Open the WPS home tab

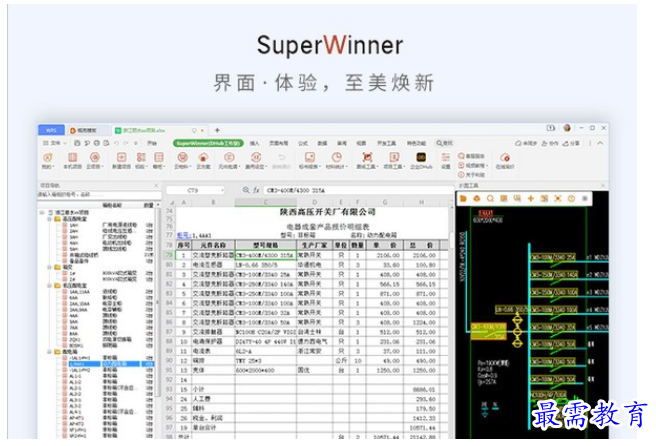point(51,130)
